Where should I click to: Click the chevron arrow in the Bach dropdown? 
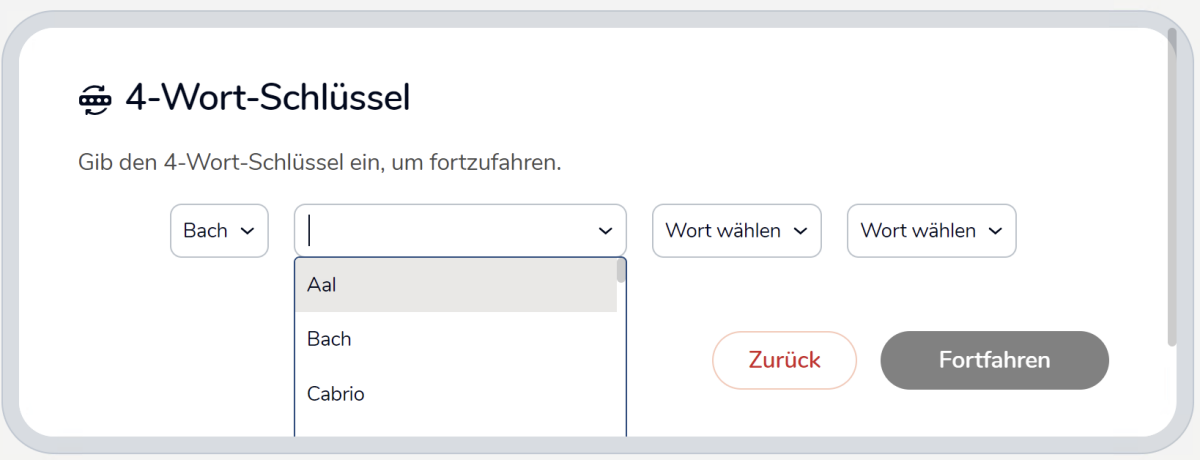click(x=247, y=231)
